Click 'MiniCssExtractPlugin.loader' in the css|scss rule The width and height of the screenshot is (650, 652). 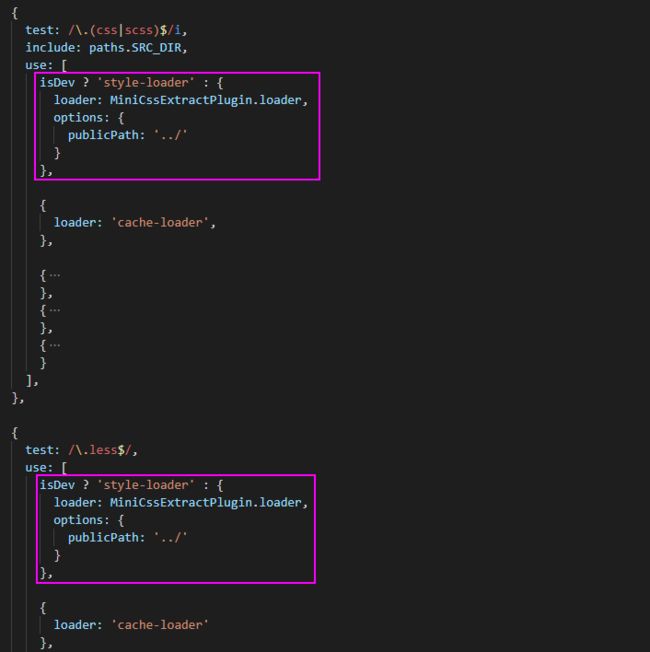coord(205,100)
